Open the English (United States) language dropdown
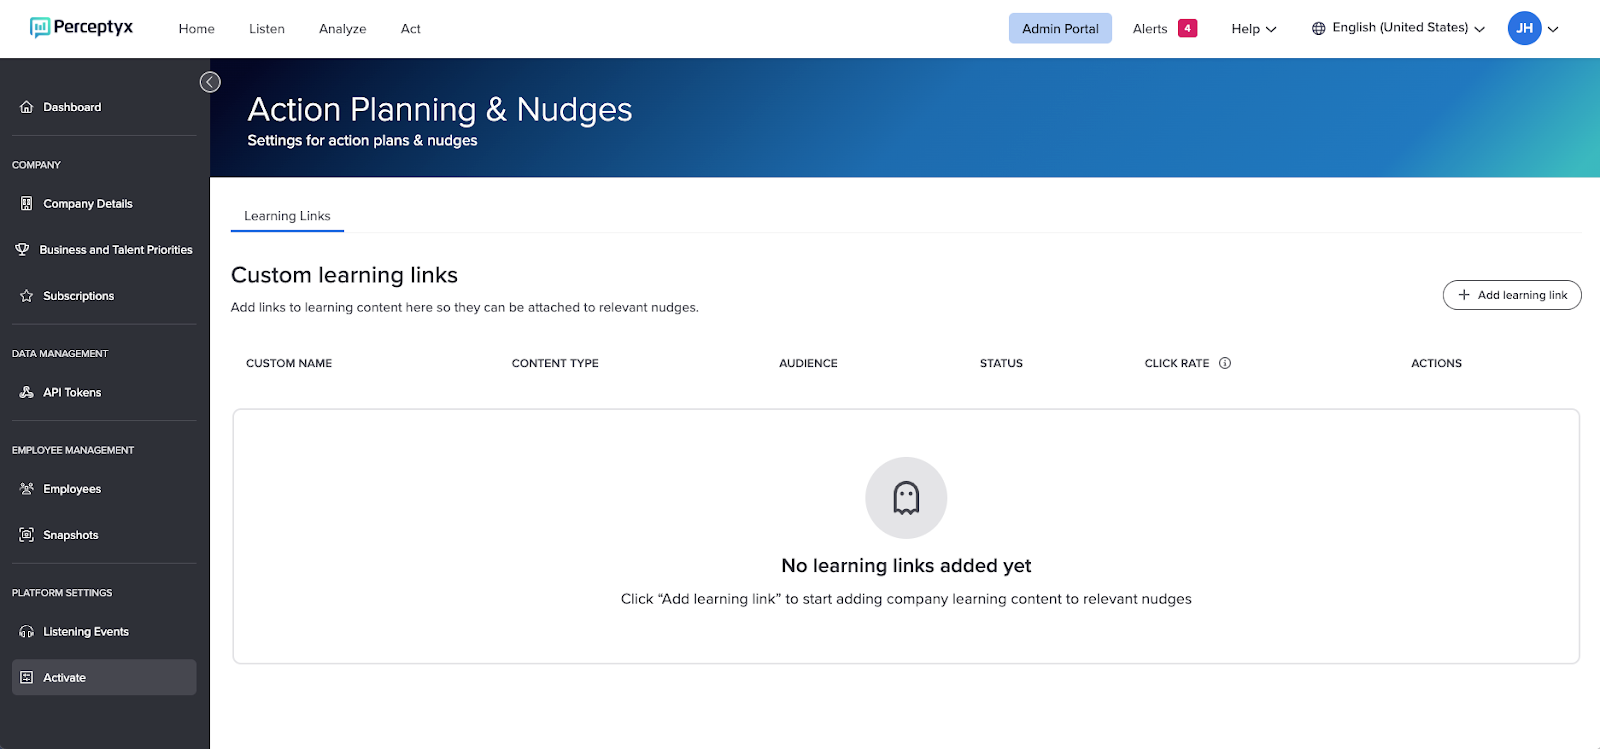The image size is (1600, 749). (1399, 28)
